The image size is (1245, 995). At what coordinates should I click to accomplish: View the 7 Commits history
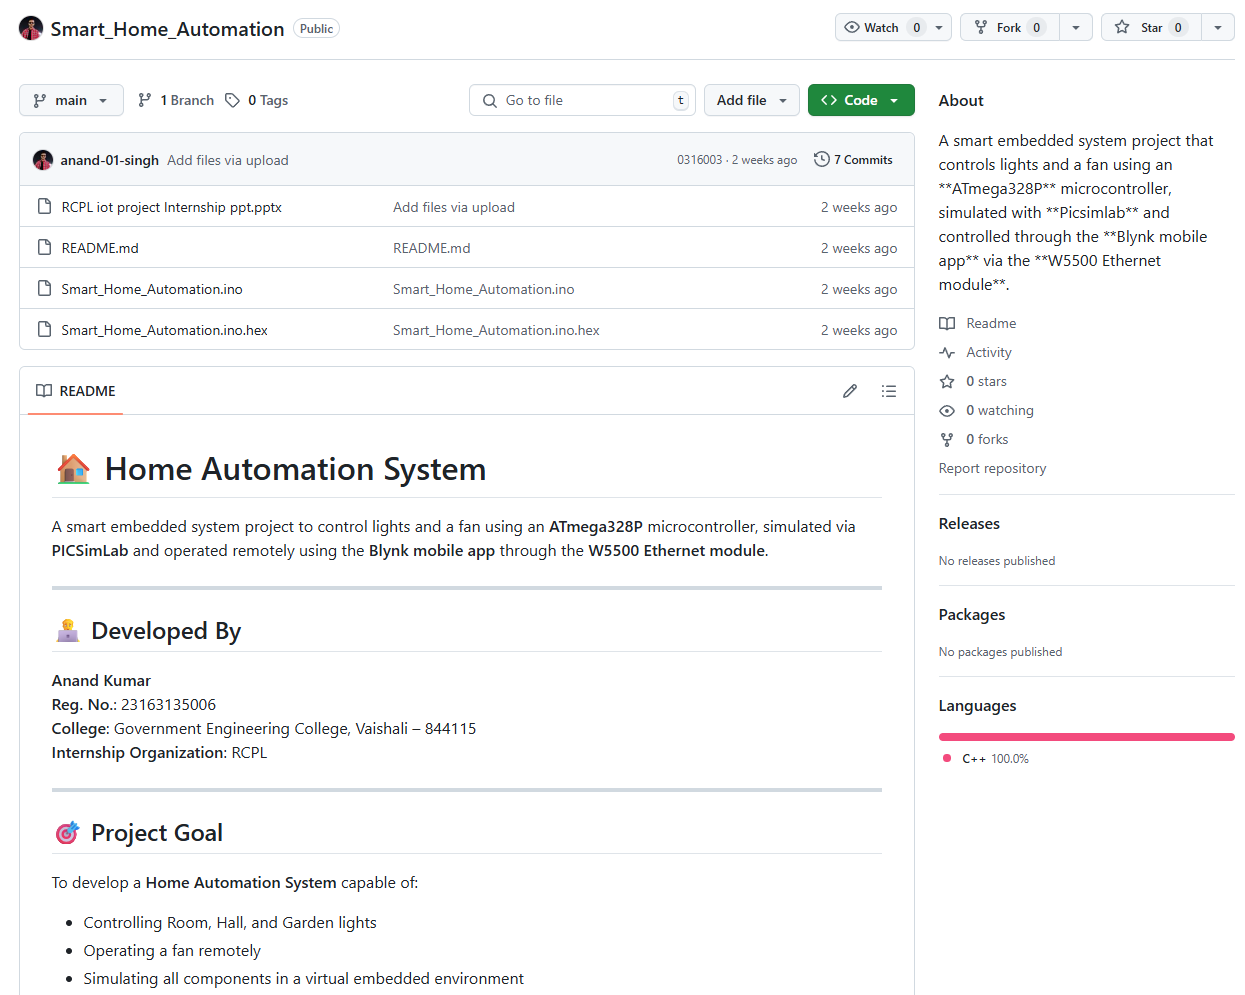(853, 160)
